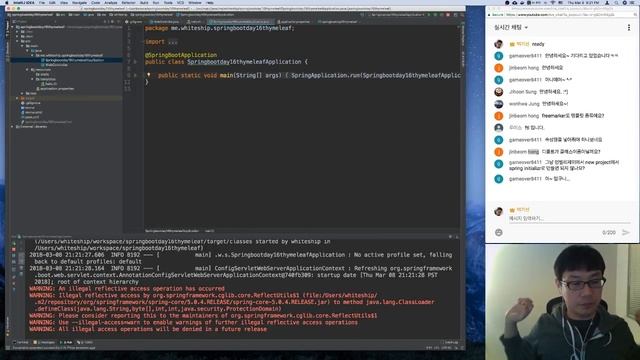Click the freemarker chat message by jinbeom hong
Screen dimensions: 640x360
[573, 116]
